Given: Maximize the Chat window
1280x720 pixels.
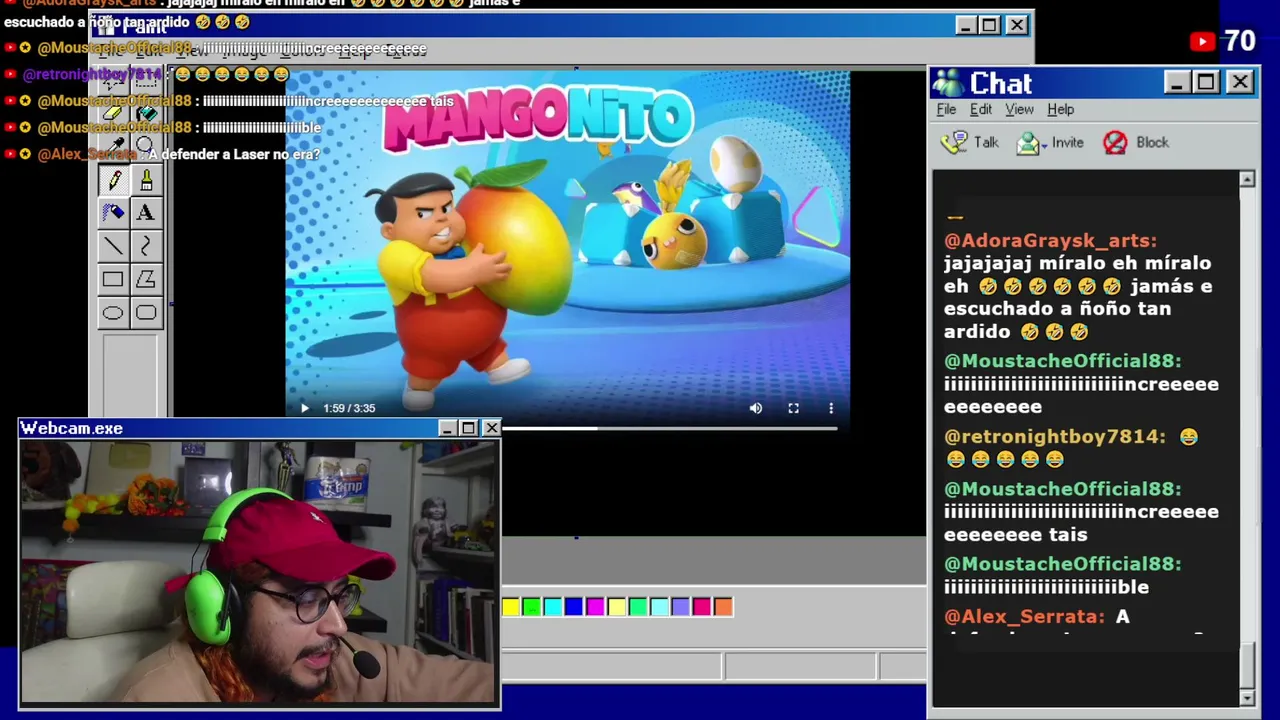Looking at the screenshot, I should tap(1206, 82).
